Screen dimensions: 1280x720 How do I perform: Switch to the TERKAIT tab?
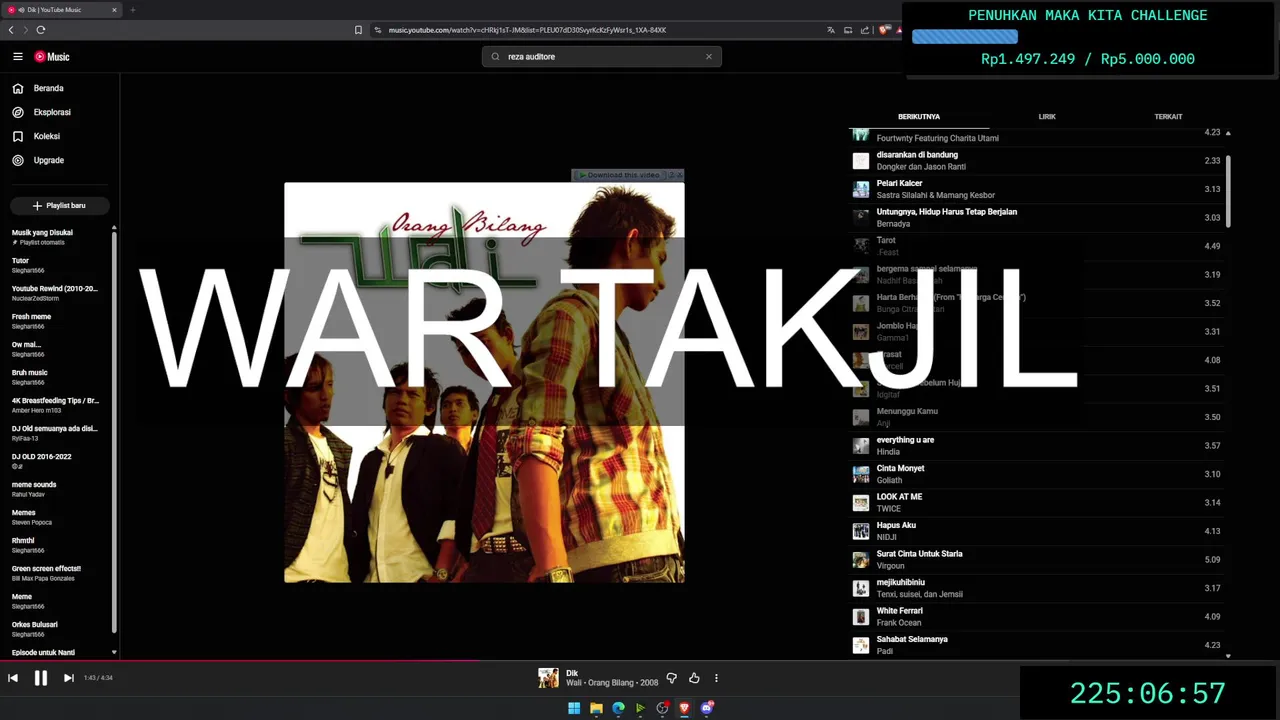(x=1168, y=117)
